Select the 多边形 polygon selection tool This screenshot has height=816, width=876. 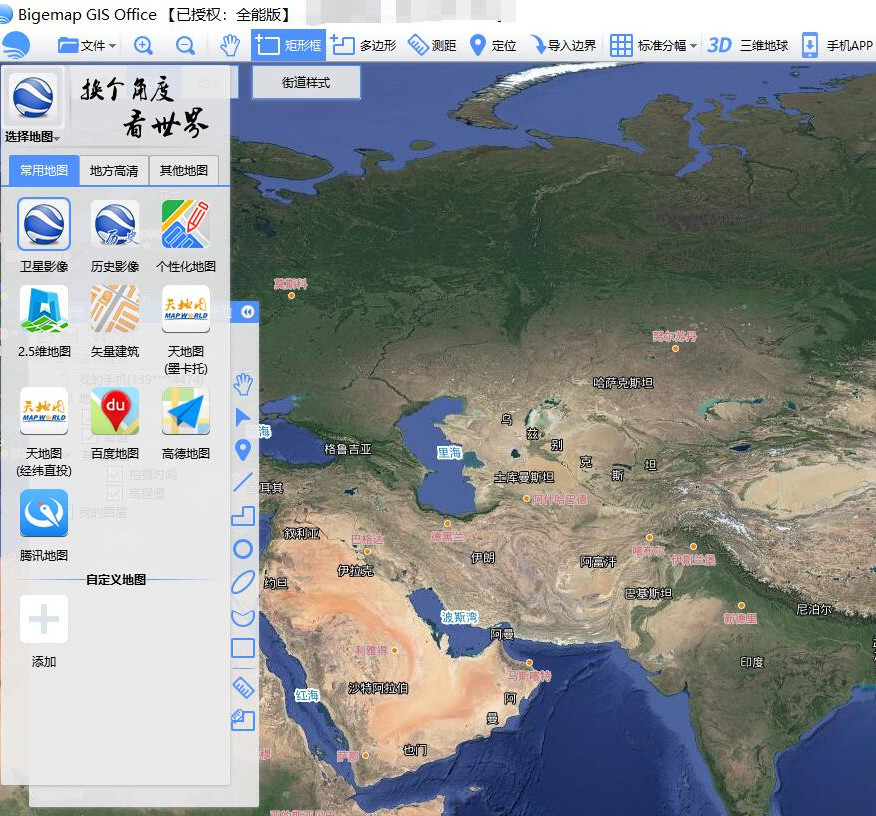[x=364, y=45]
